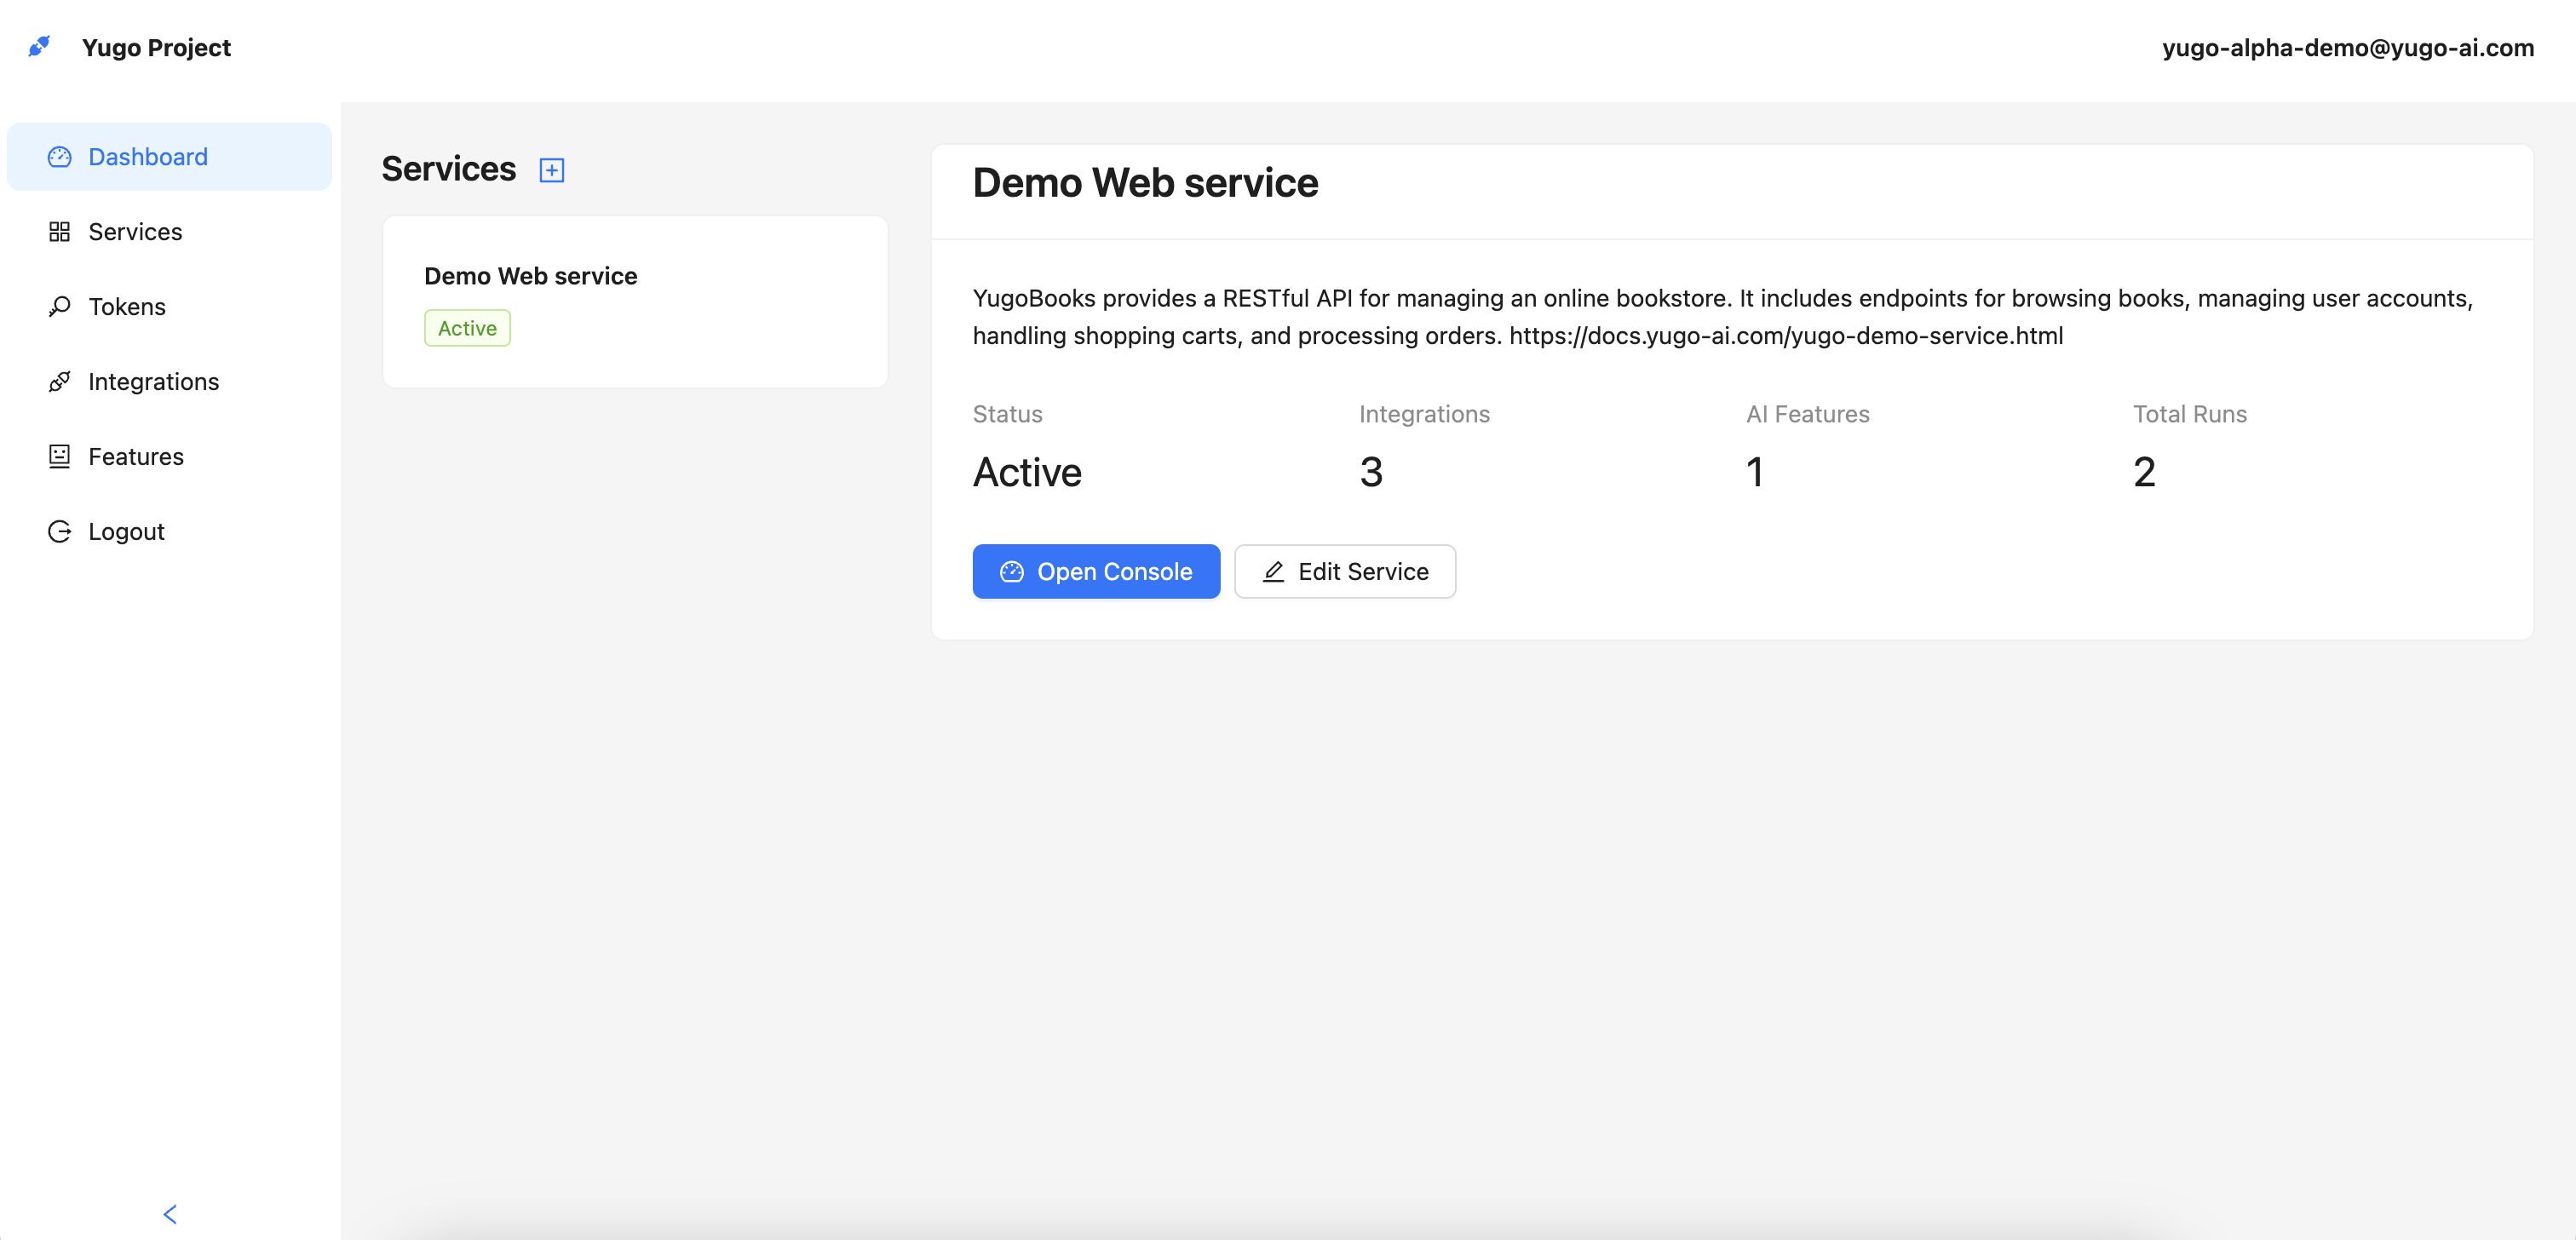Screen dimensions: 2576x1240
Task: Click the Integrations count value 3
Action: click(1371, 472)
